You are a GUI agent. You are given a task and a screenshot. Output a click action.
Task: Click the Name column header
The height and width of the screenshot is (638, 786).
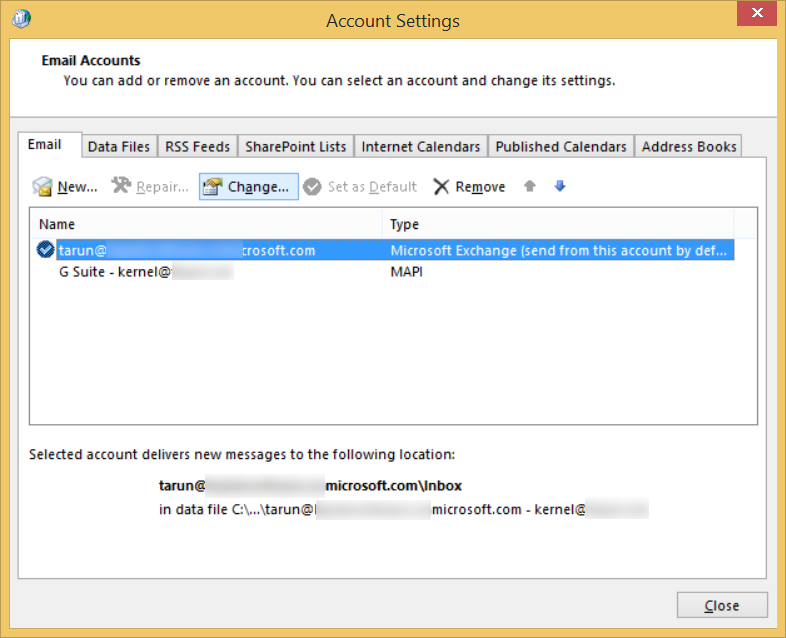[206, 224]
